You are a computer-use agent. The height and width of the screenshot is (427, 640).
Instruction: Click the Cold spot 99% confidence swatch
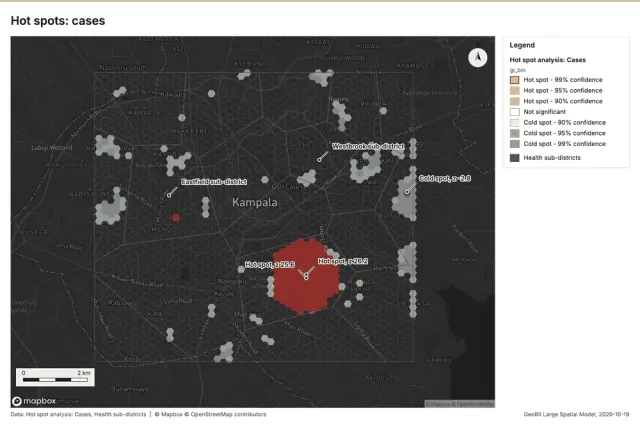pyautogui.click(x=515, y=144)
